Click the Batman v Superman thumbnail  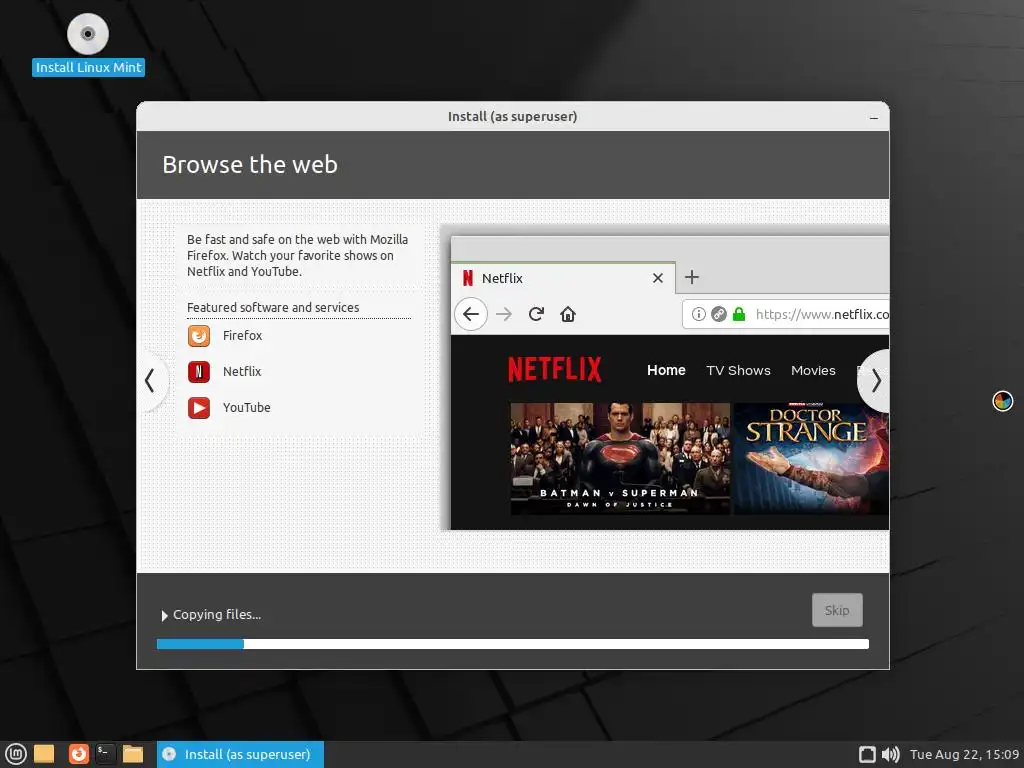620,458
